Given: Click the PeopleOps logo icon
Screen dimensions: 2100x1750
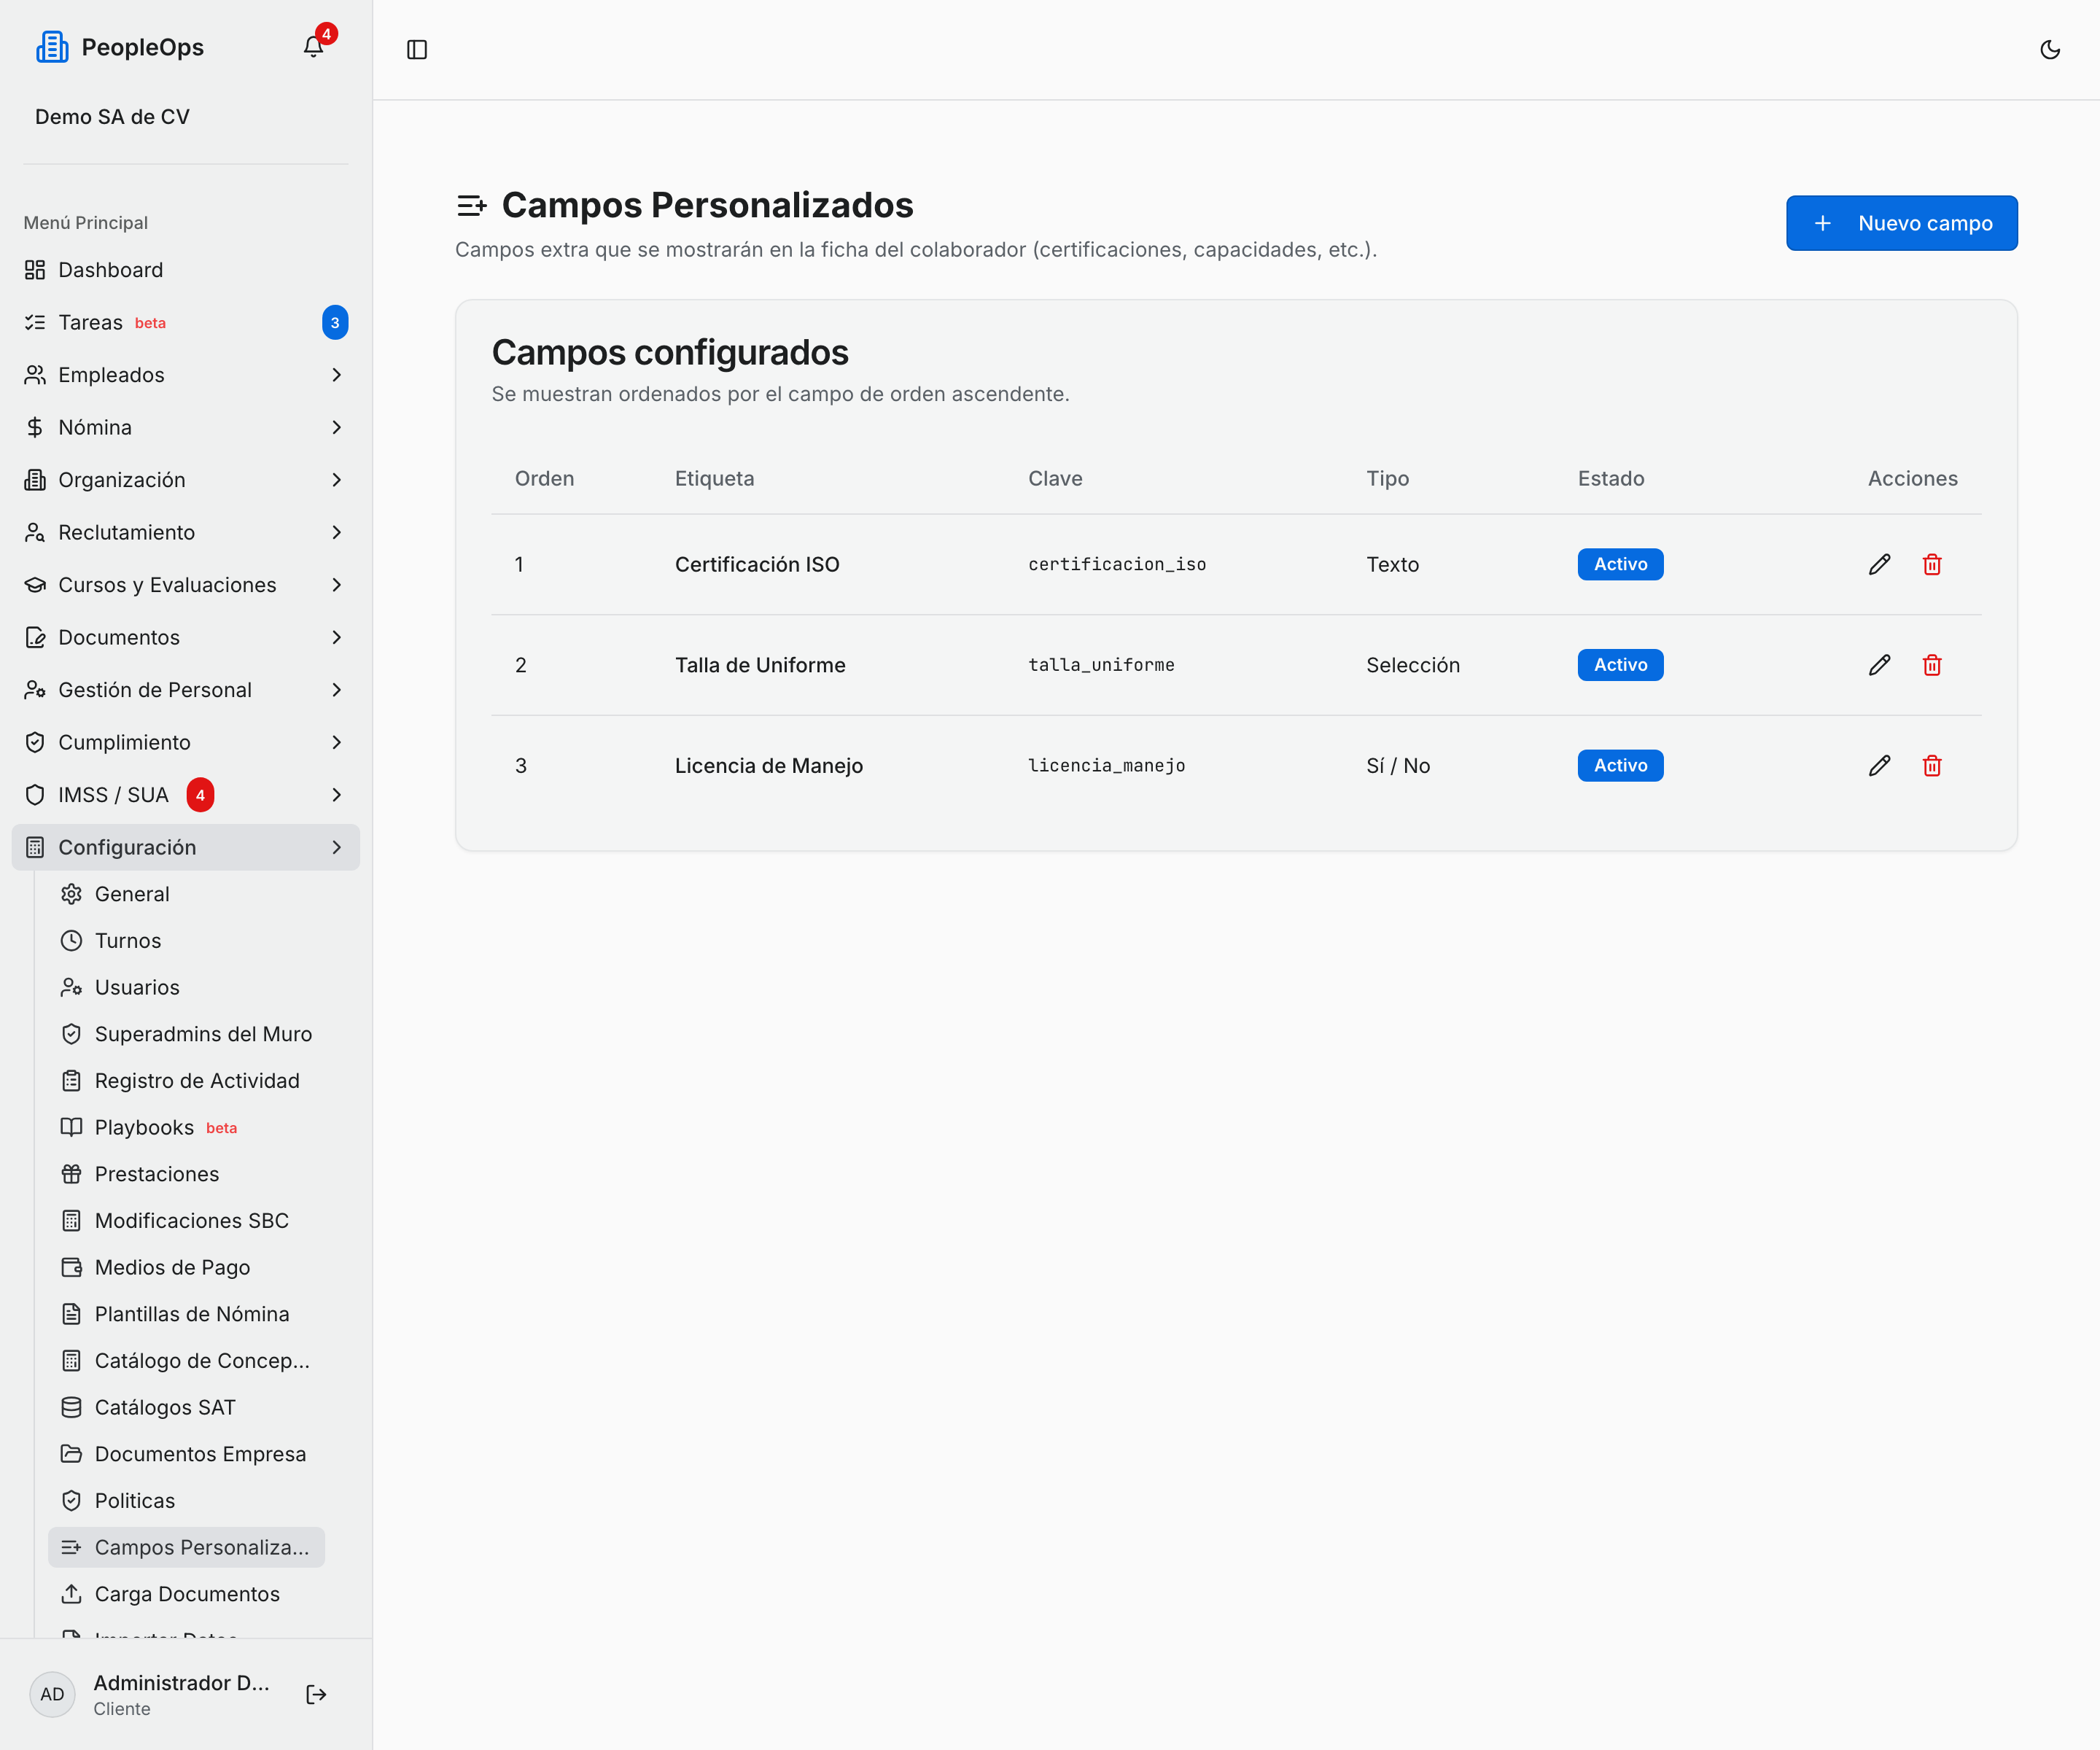Looking at the screenshot, I should click(52, 47).
